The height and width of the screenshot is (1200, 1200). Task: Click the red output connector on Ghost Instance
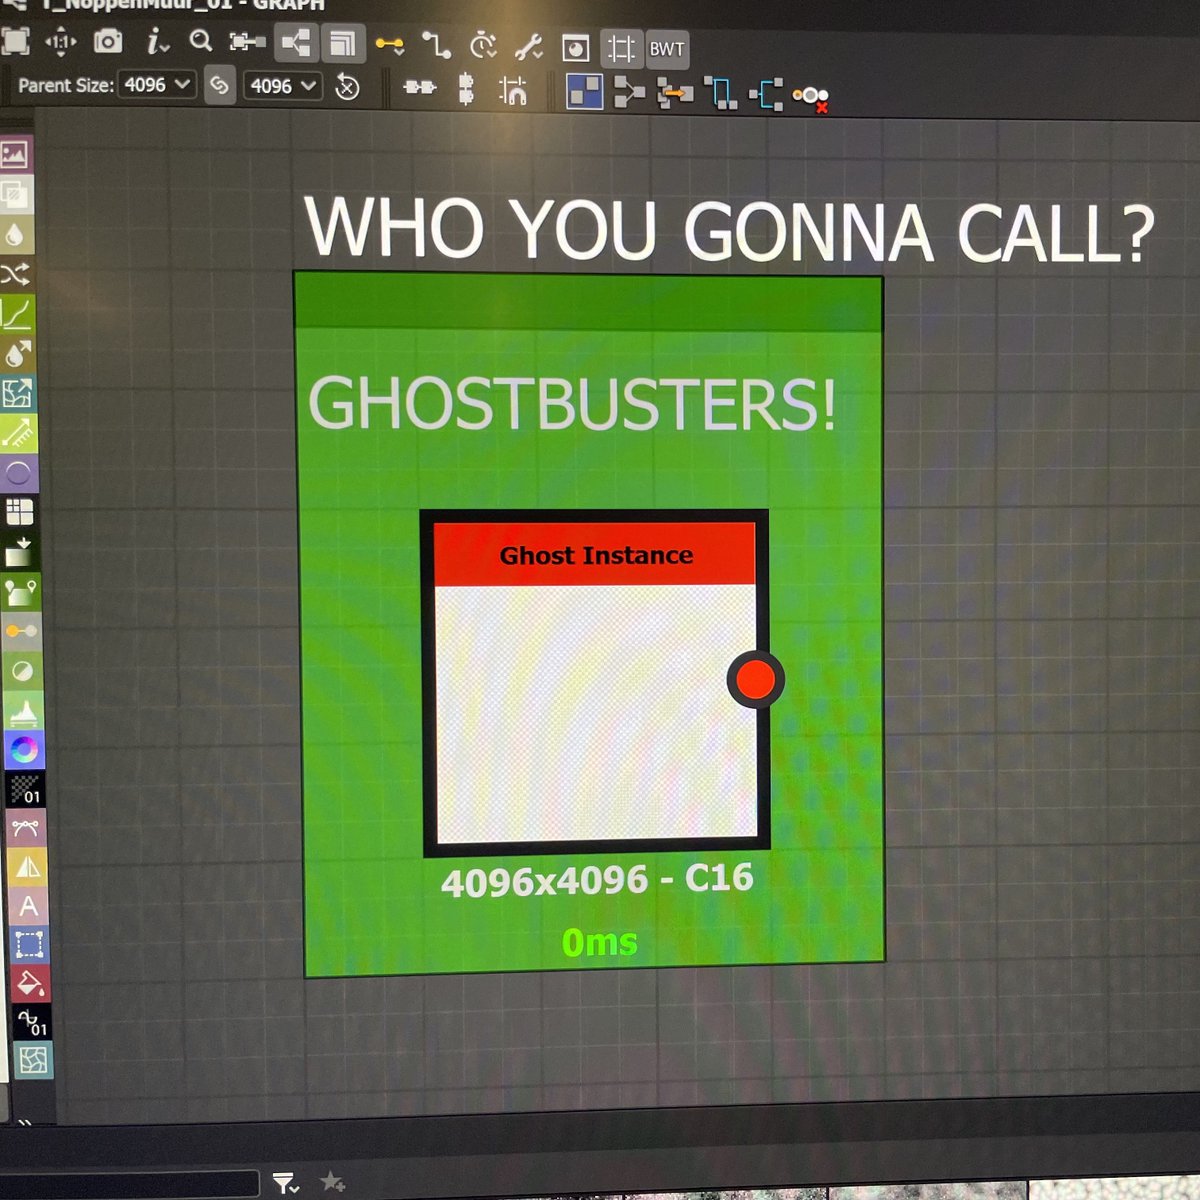point(755,680)
